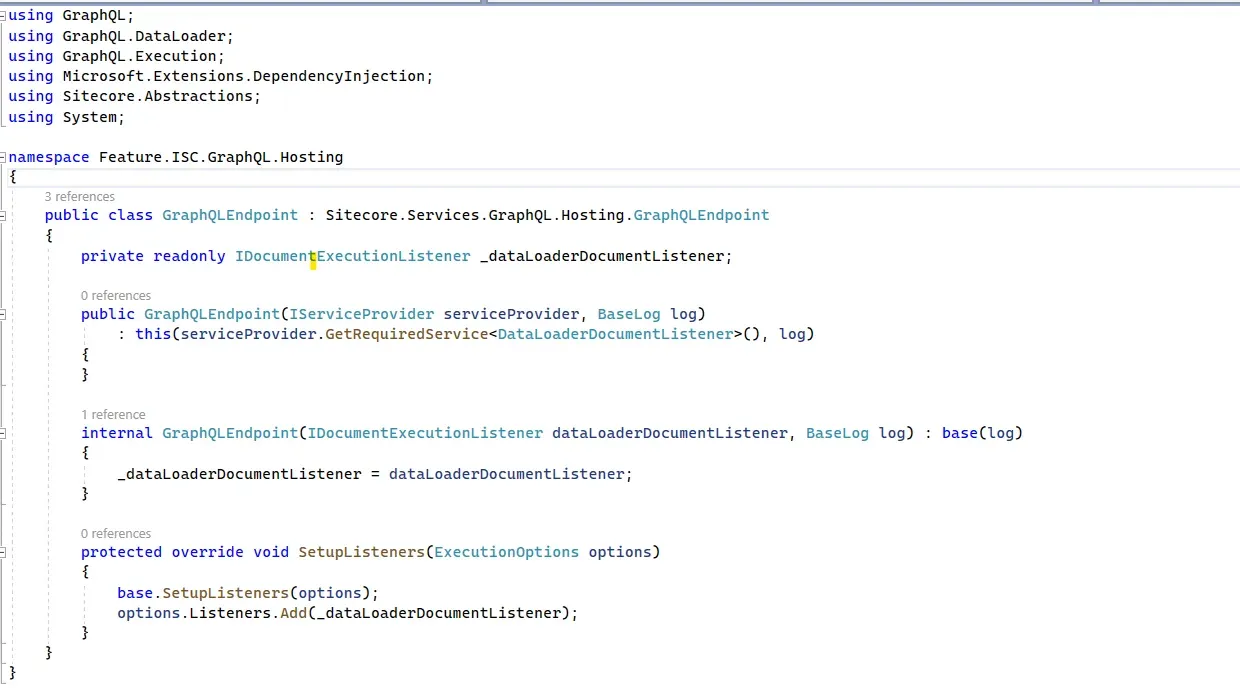Click 'Microsoft.Extensions.DependencyInjection' using namespace
Viewport: 1240px width, 697px height.
244,76
